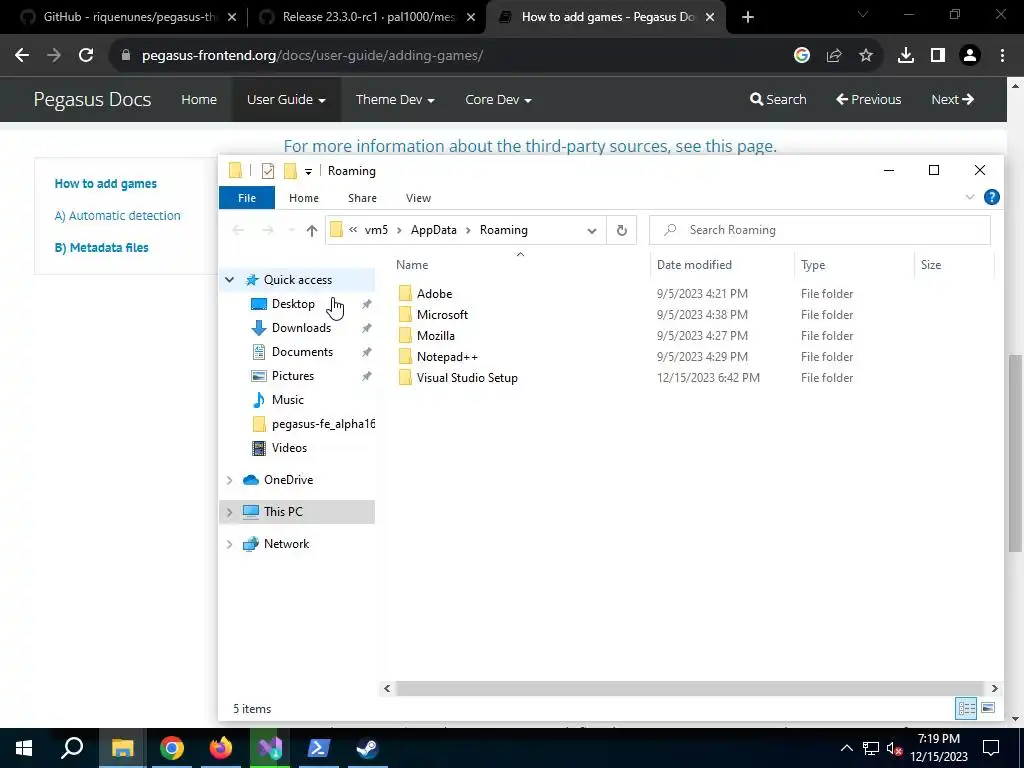Expand the Explorer ribbon chevron
Screen dimensions: 1024x768
click(x=970, y=197)
